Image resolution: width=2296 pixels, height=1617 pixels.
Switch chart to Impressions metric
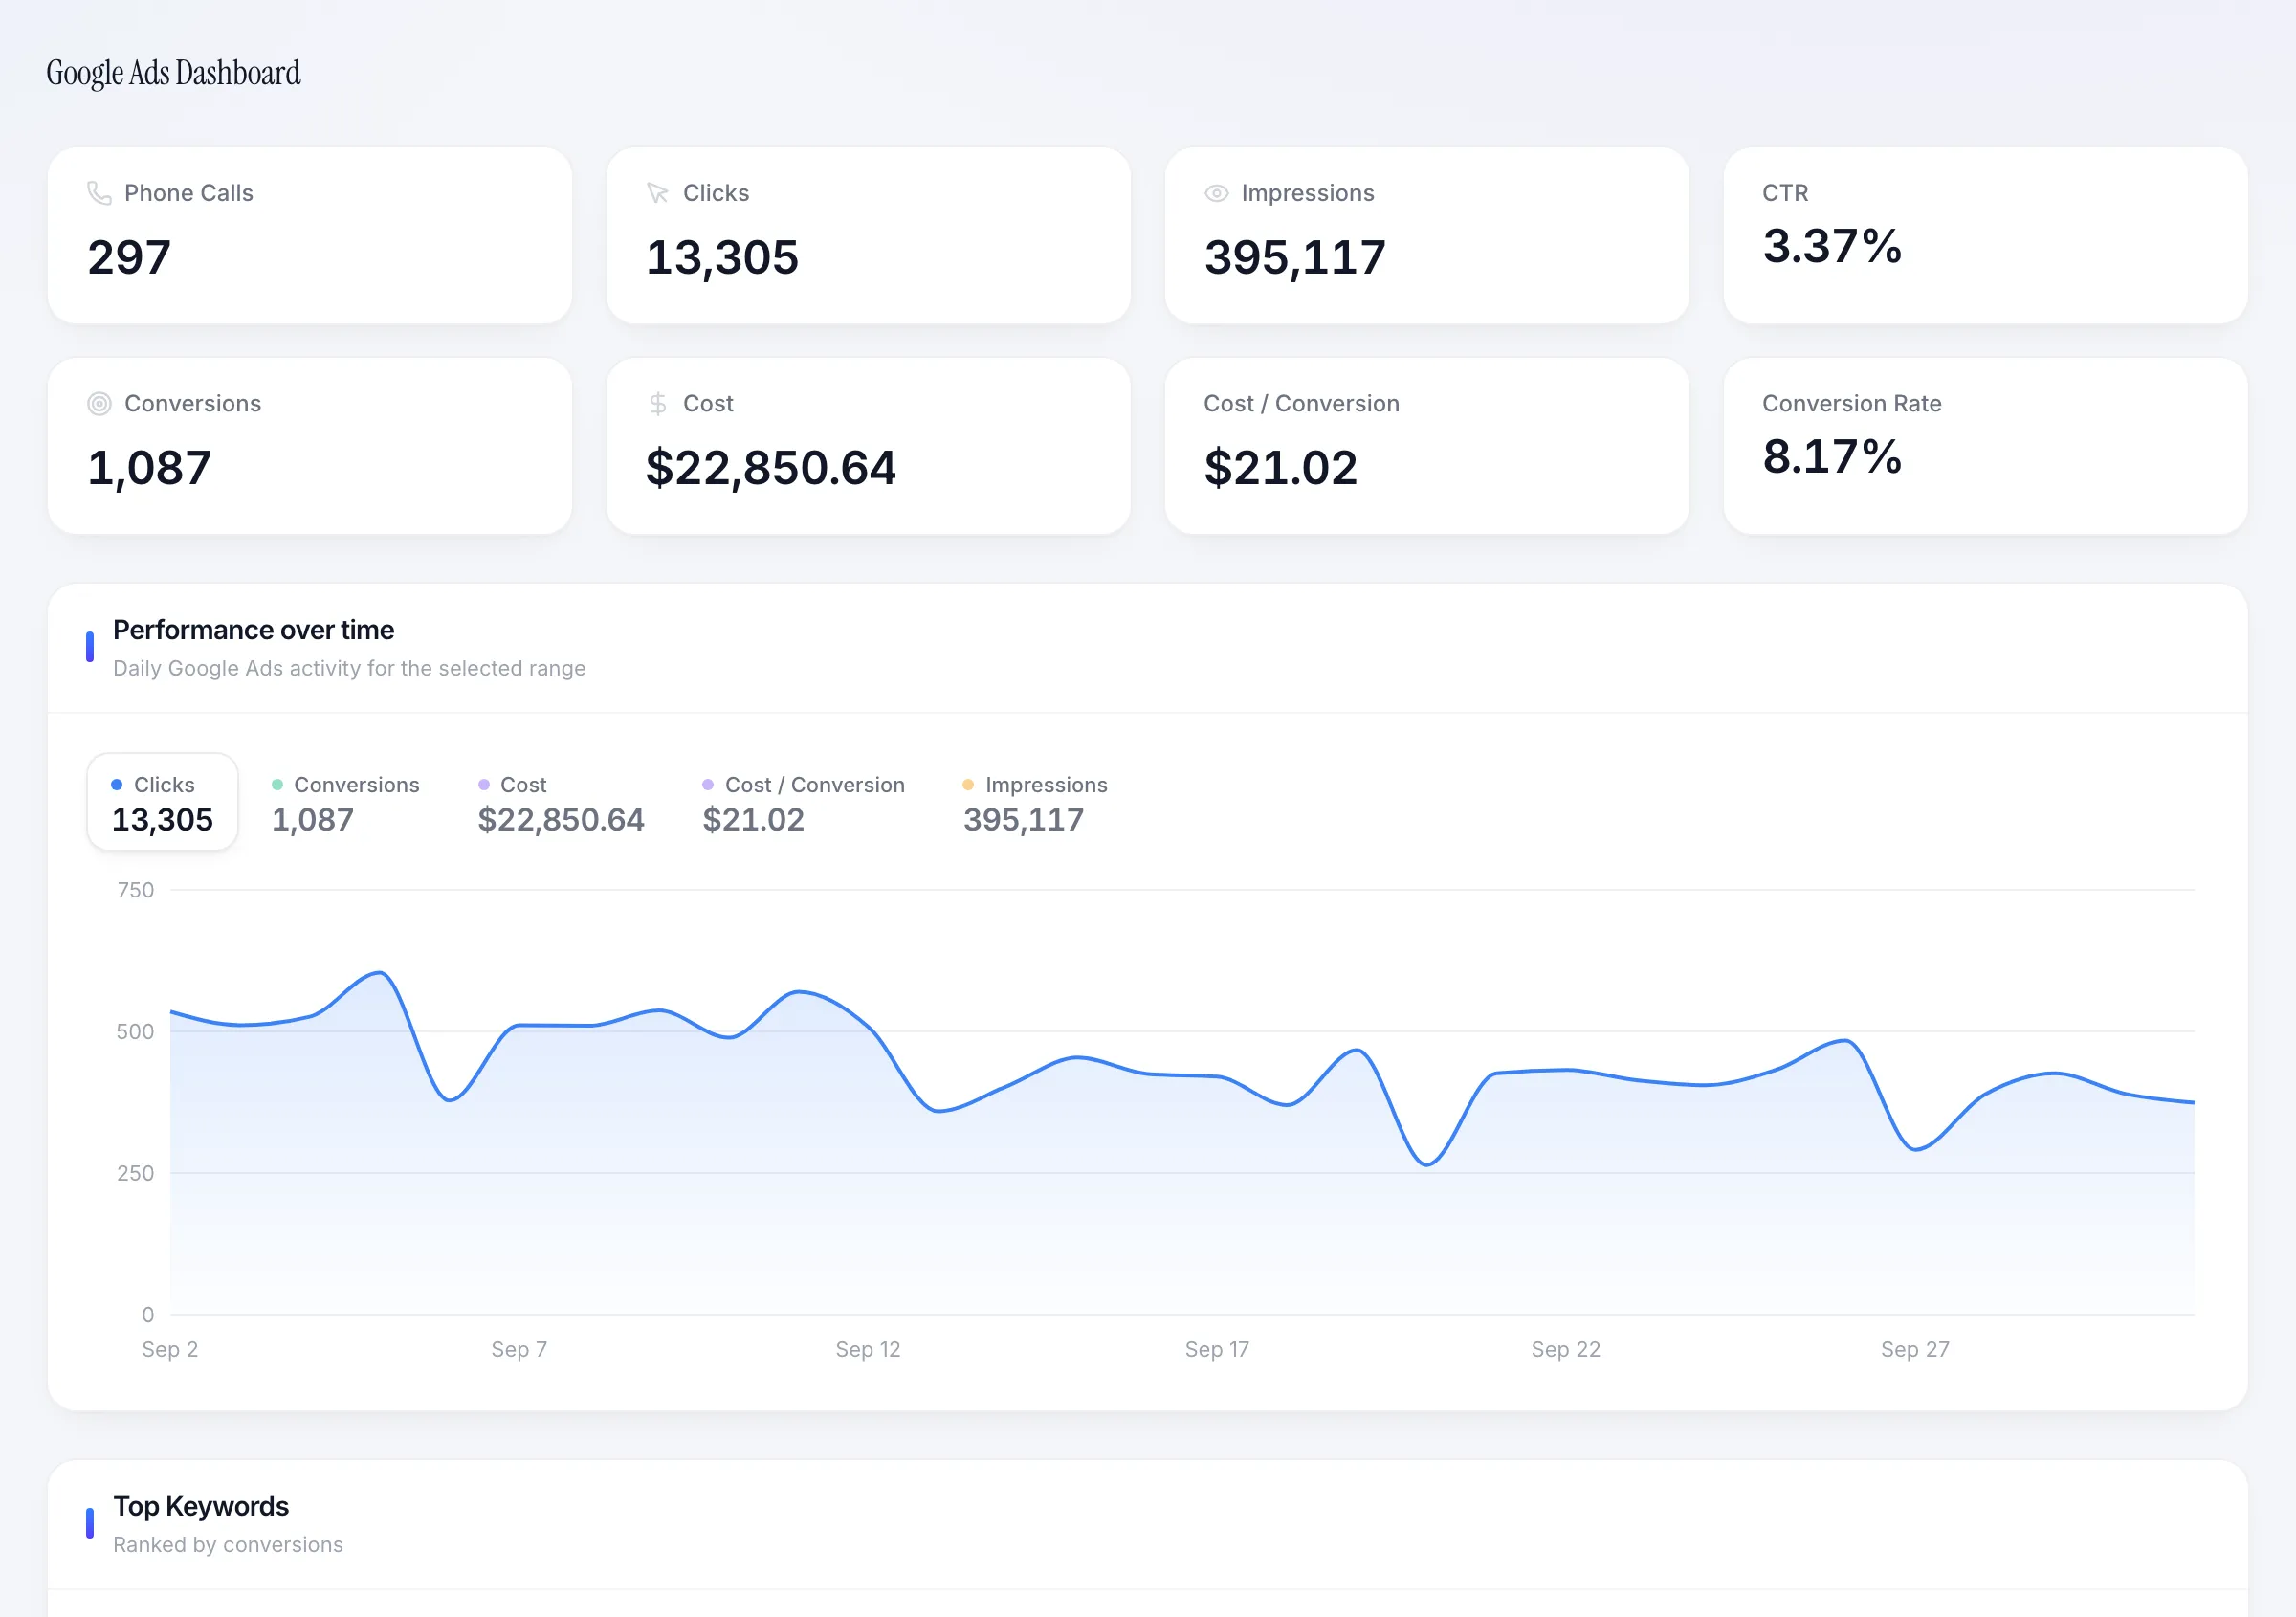tap(1035, 802)
